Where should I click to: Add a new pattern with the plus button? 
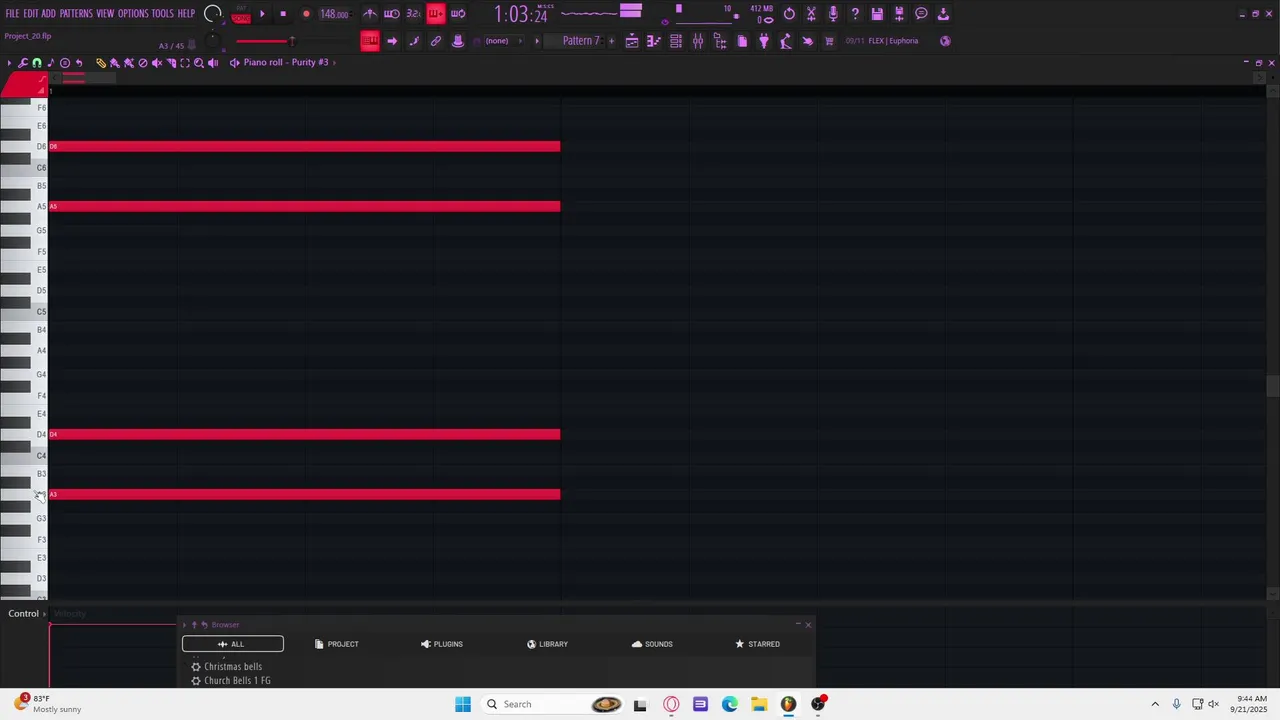[611, 41]
